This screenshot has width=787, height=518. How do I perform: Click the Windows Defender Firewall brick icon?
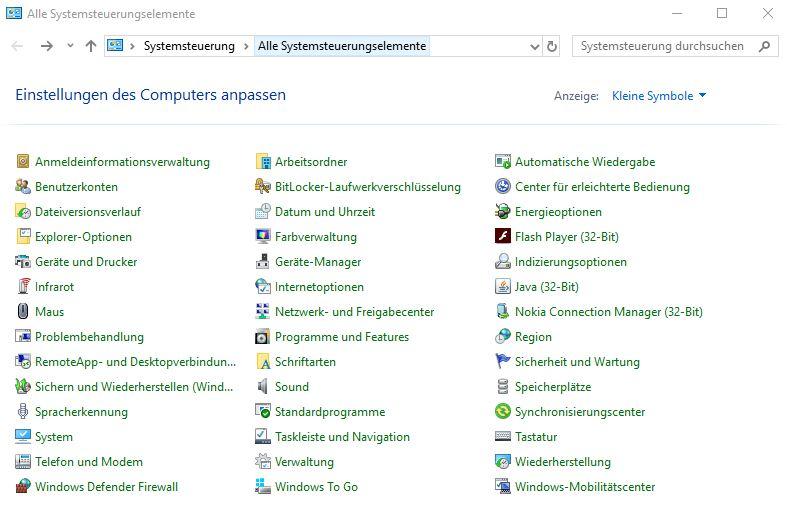click(23, 486)
